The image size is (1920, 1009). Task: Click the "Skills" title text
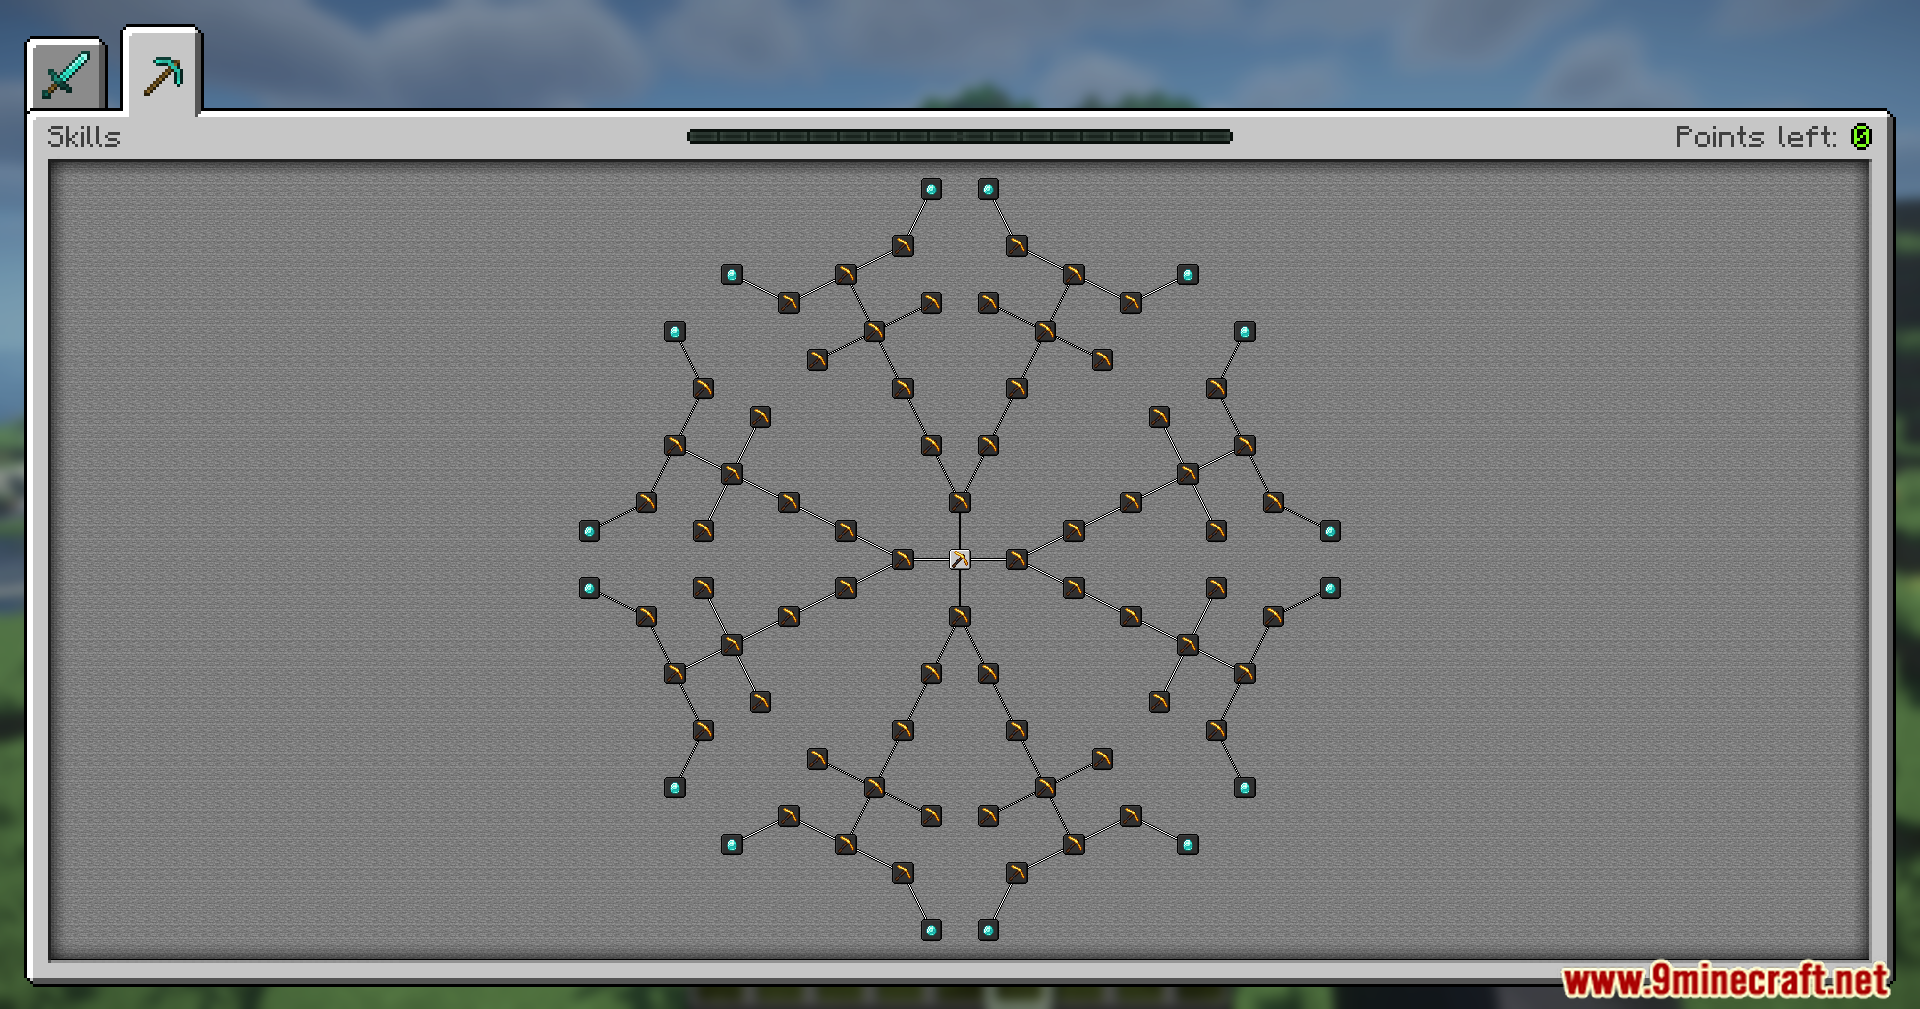tap(84, 137)
